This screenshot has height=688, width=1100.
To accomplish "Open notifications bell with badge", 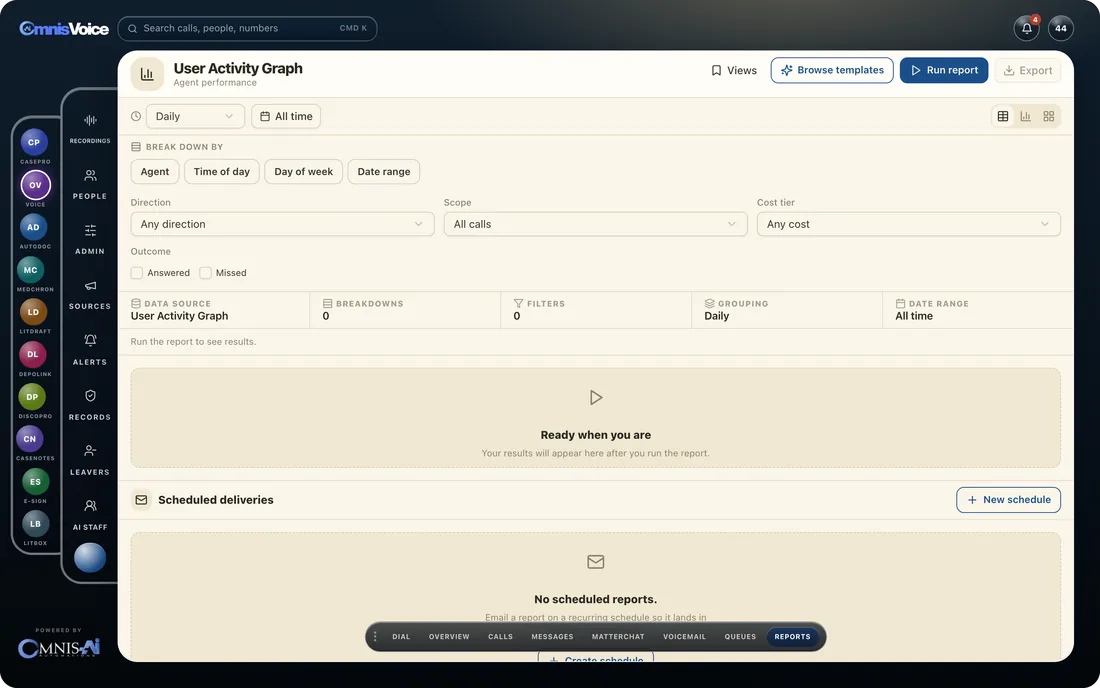I will click(1026, 28).
